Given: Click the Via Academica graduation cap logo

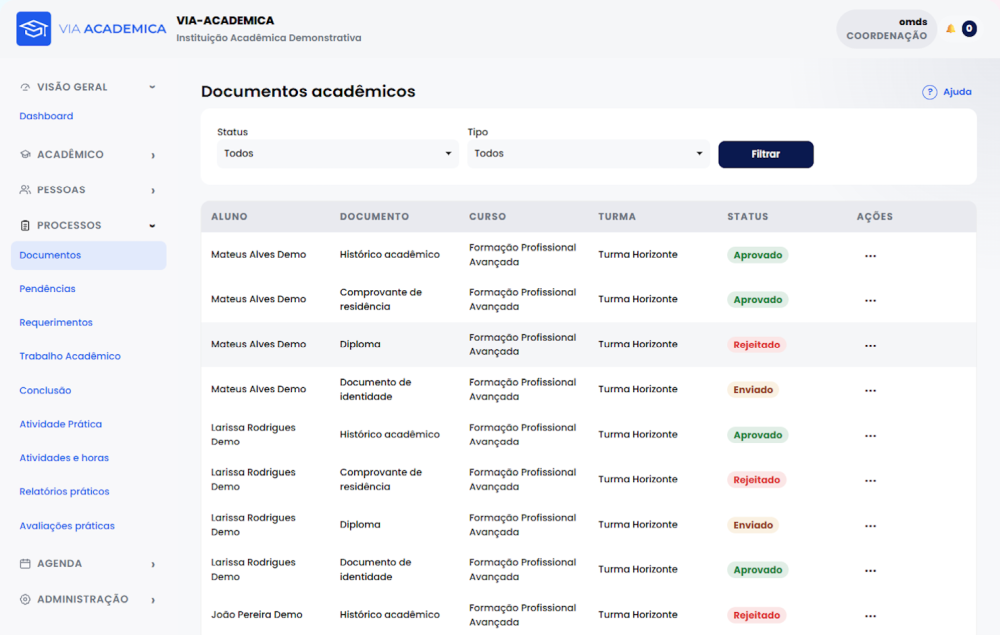Looking at the screenshot, I should [34, 29].
